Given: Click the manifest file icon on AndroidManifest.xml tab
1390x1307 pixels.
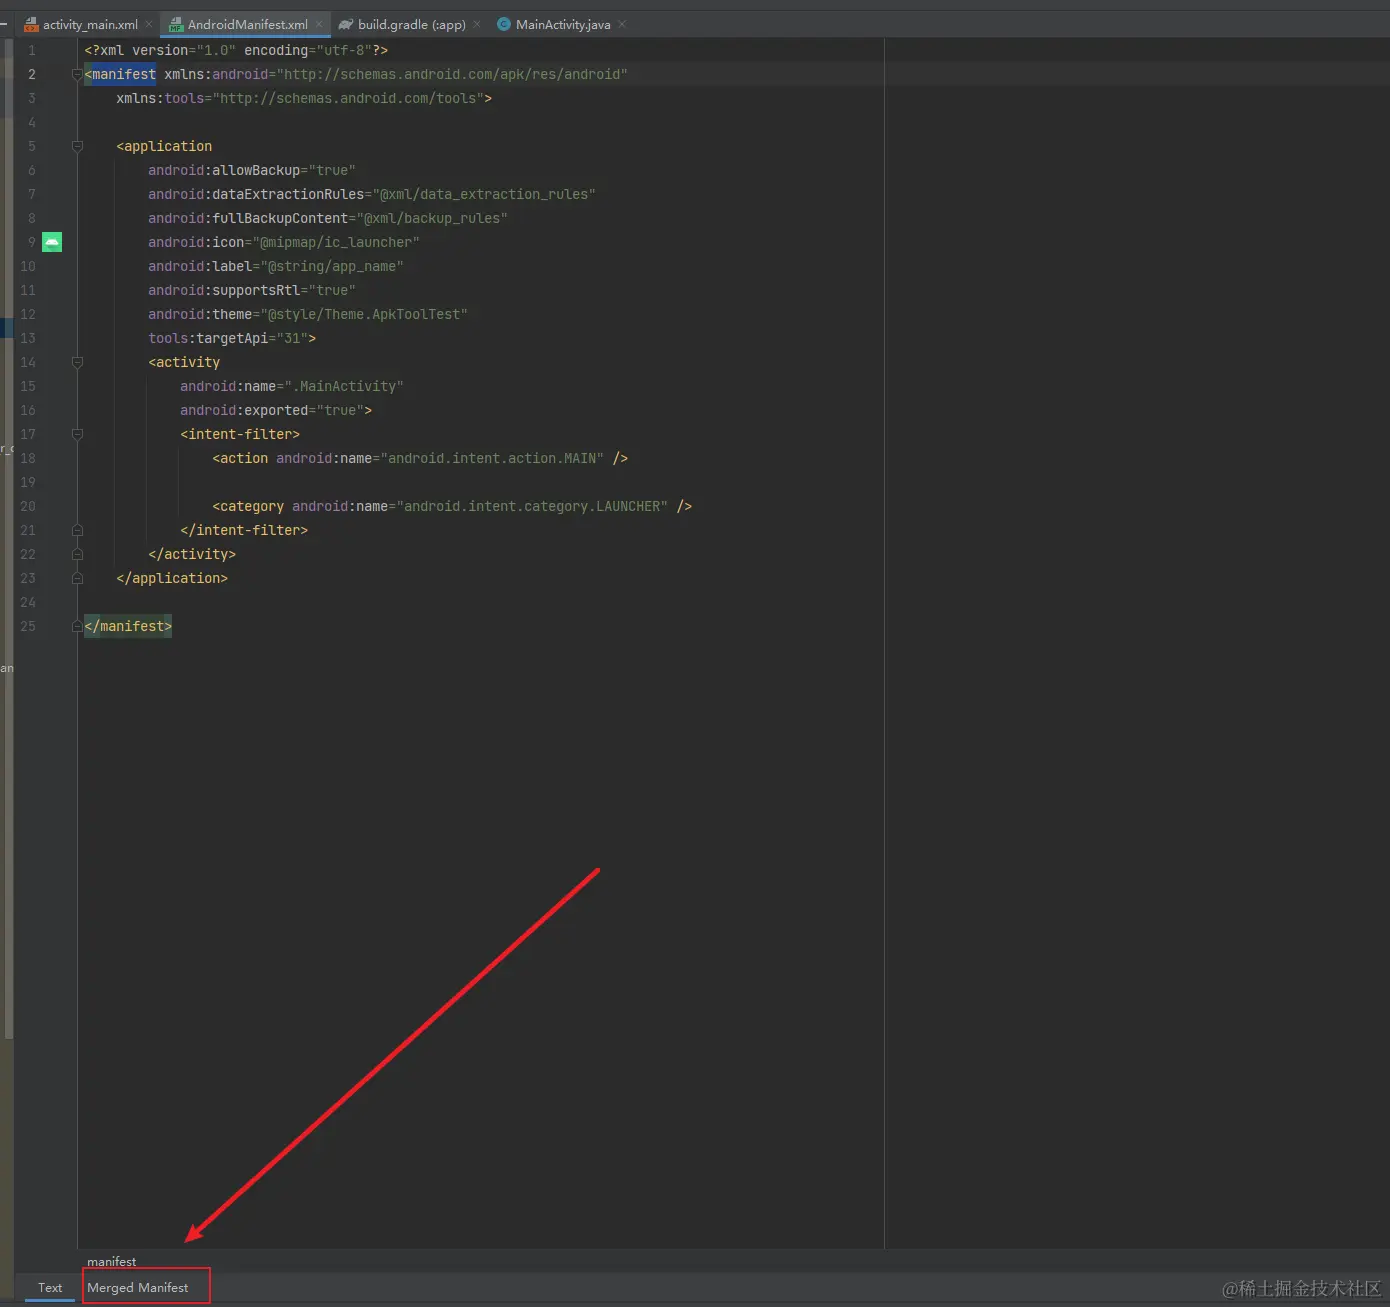Looking at the screenshot, I should [176, 25].
